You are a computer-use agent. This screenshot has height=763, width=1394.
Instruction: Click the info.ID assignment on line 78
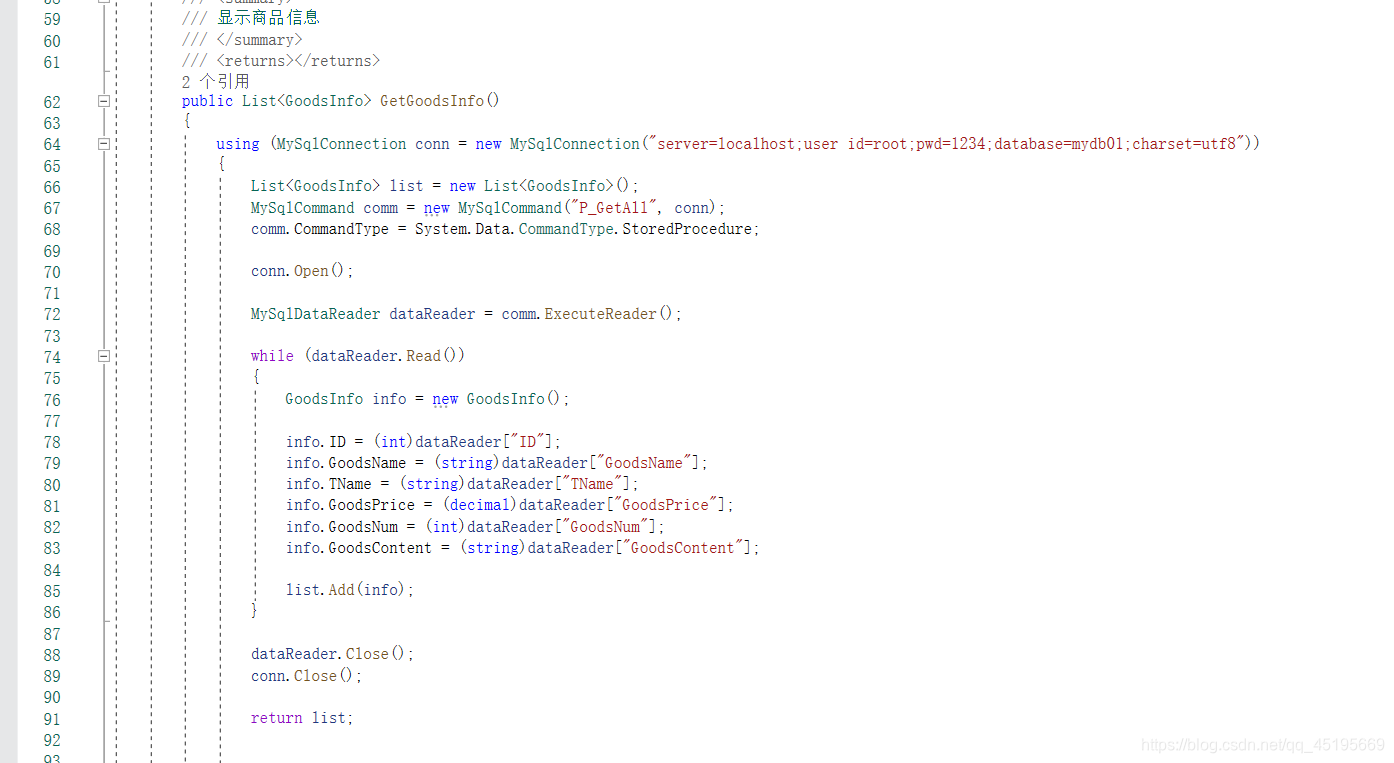pos(424,442)
